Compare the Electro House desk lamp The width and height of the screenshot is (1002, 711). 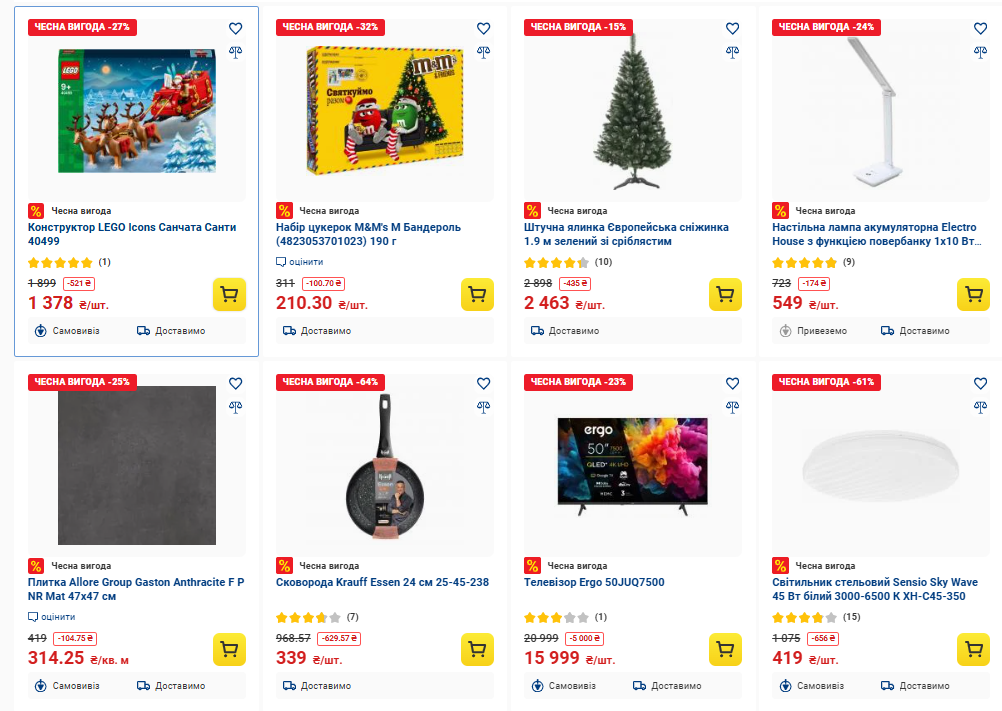click(x=980, y=52)
